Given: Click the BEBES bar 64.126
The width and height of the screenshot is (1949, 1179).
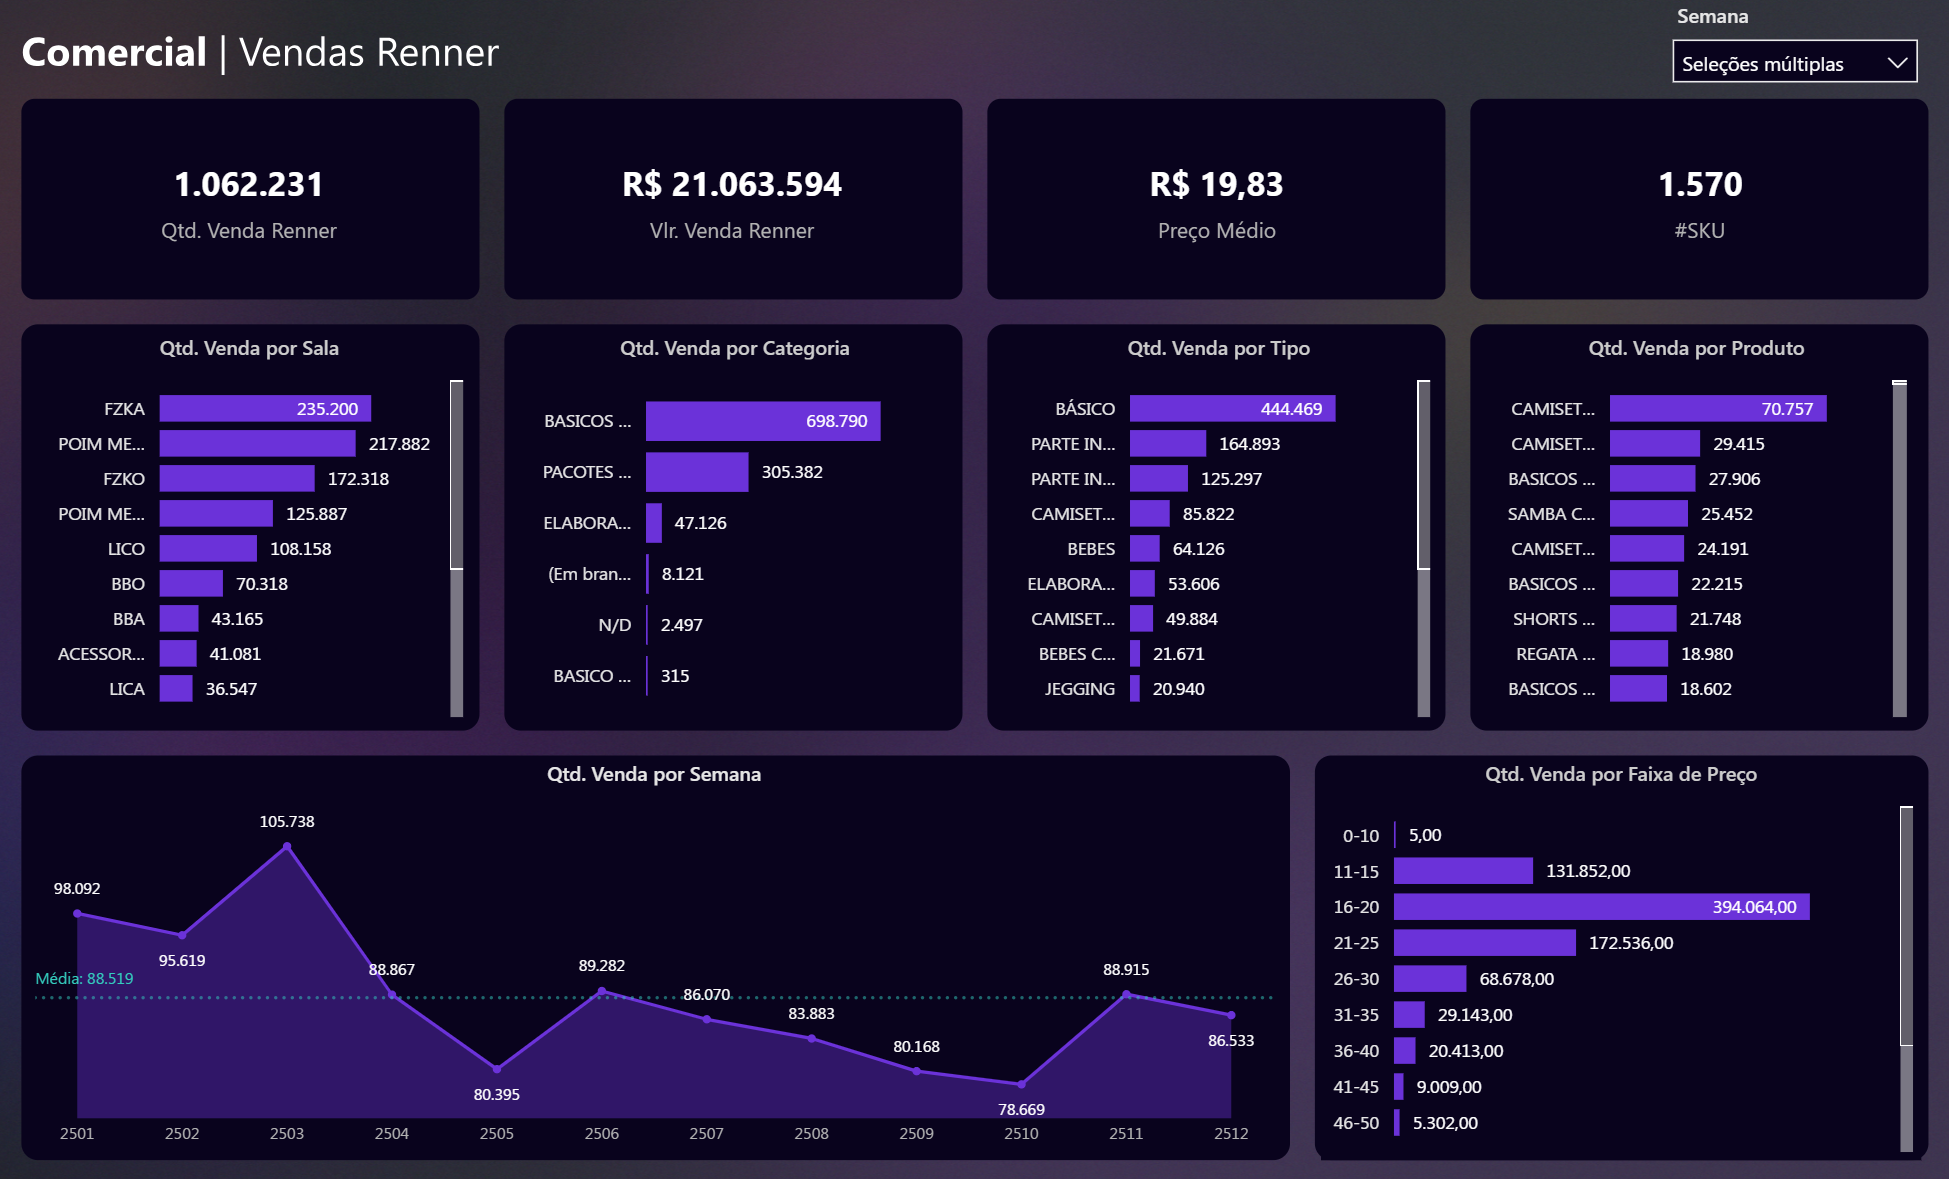Looking at the screenshot, I should click(x=1144, y=549).
